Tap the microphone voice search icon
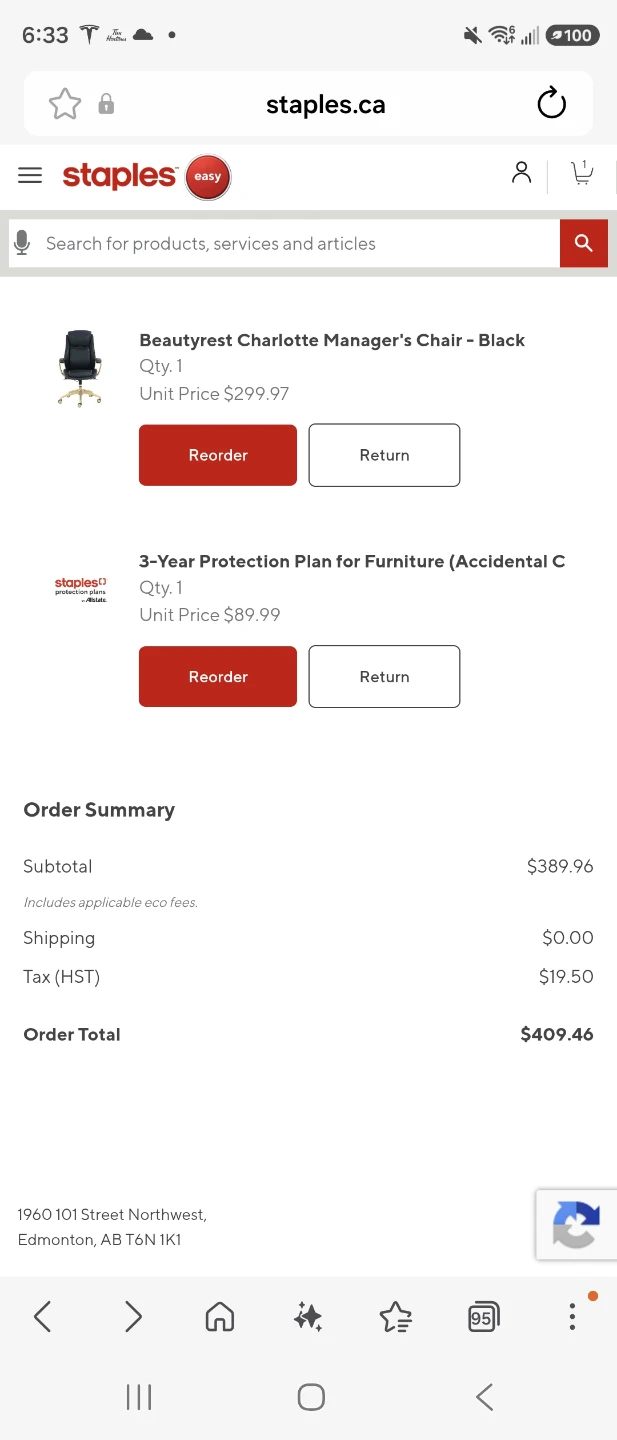Screen dimensions: 617x1440 coord(21,243)
